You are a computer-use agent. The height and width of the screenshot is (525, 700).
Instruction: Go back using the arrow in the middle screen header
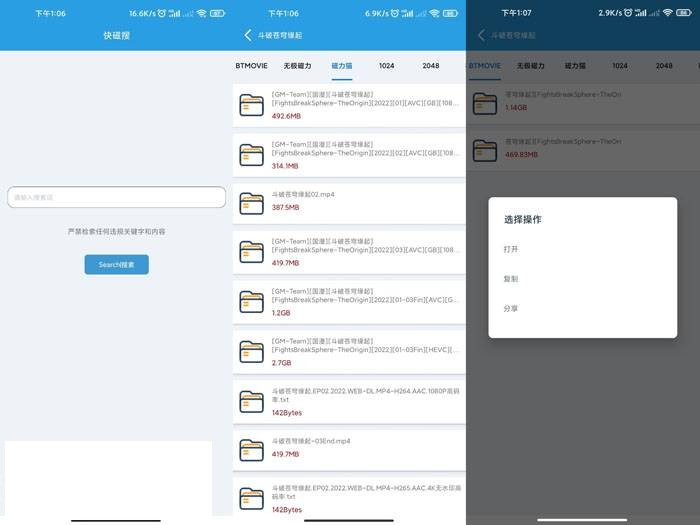tap(248, 35)
